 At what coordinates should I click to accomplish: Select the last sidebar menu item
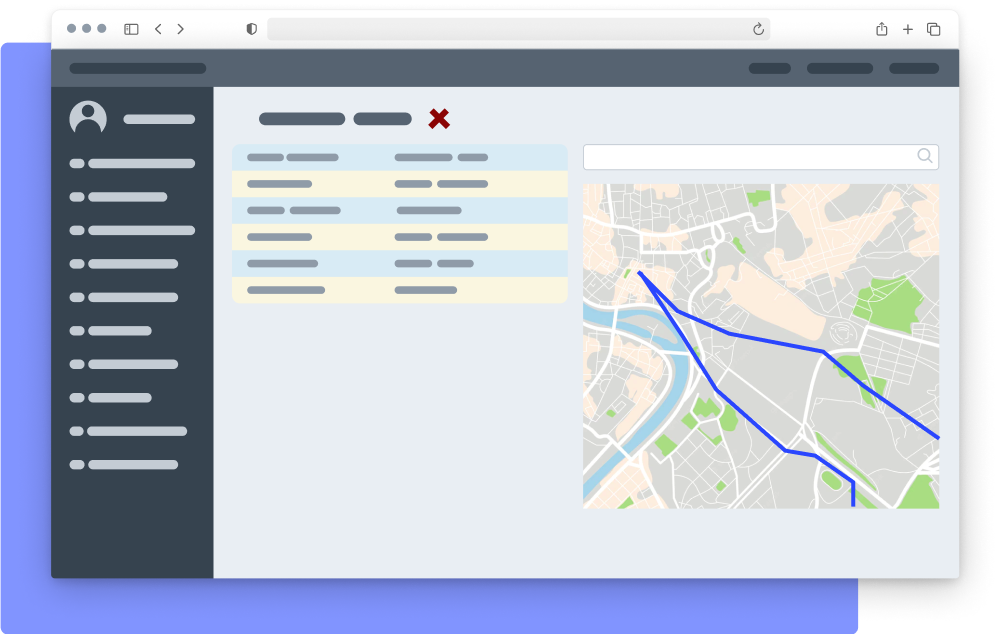(x=125, y=465)
